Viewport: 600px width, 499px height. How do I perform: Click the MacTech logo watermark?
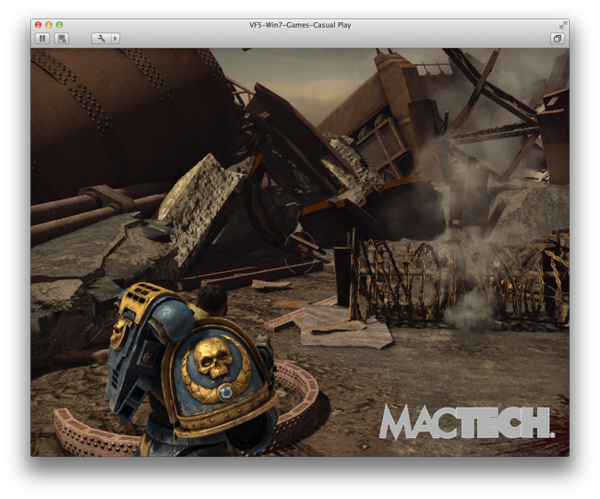[465, 421]
